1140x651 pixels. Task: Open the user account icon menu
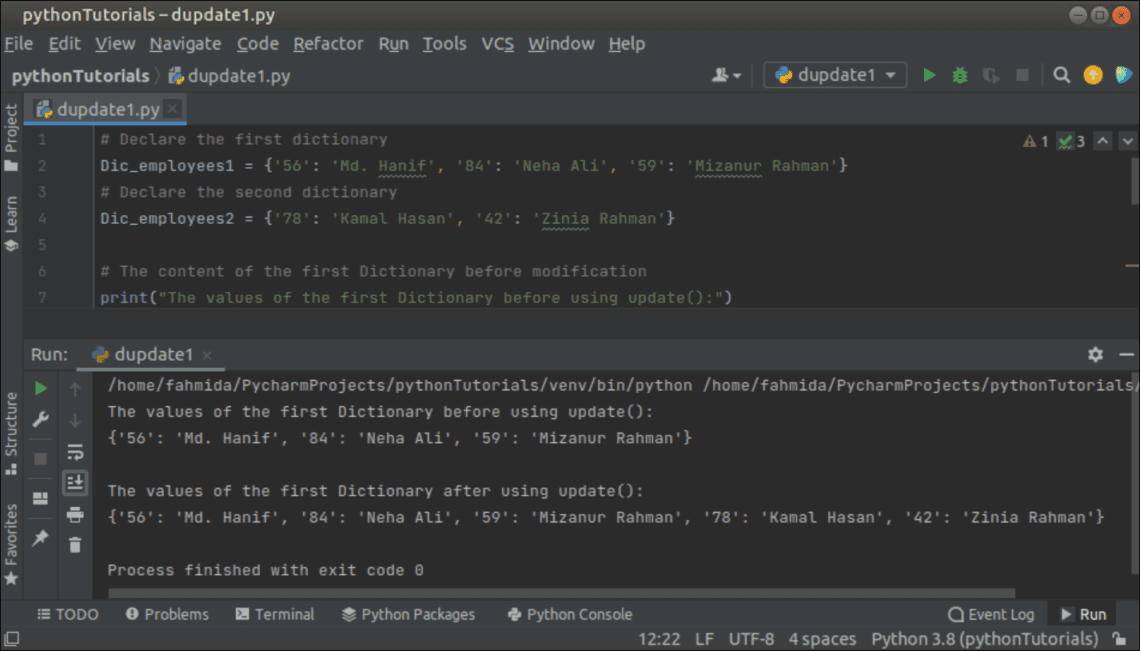click(726, 75)
